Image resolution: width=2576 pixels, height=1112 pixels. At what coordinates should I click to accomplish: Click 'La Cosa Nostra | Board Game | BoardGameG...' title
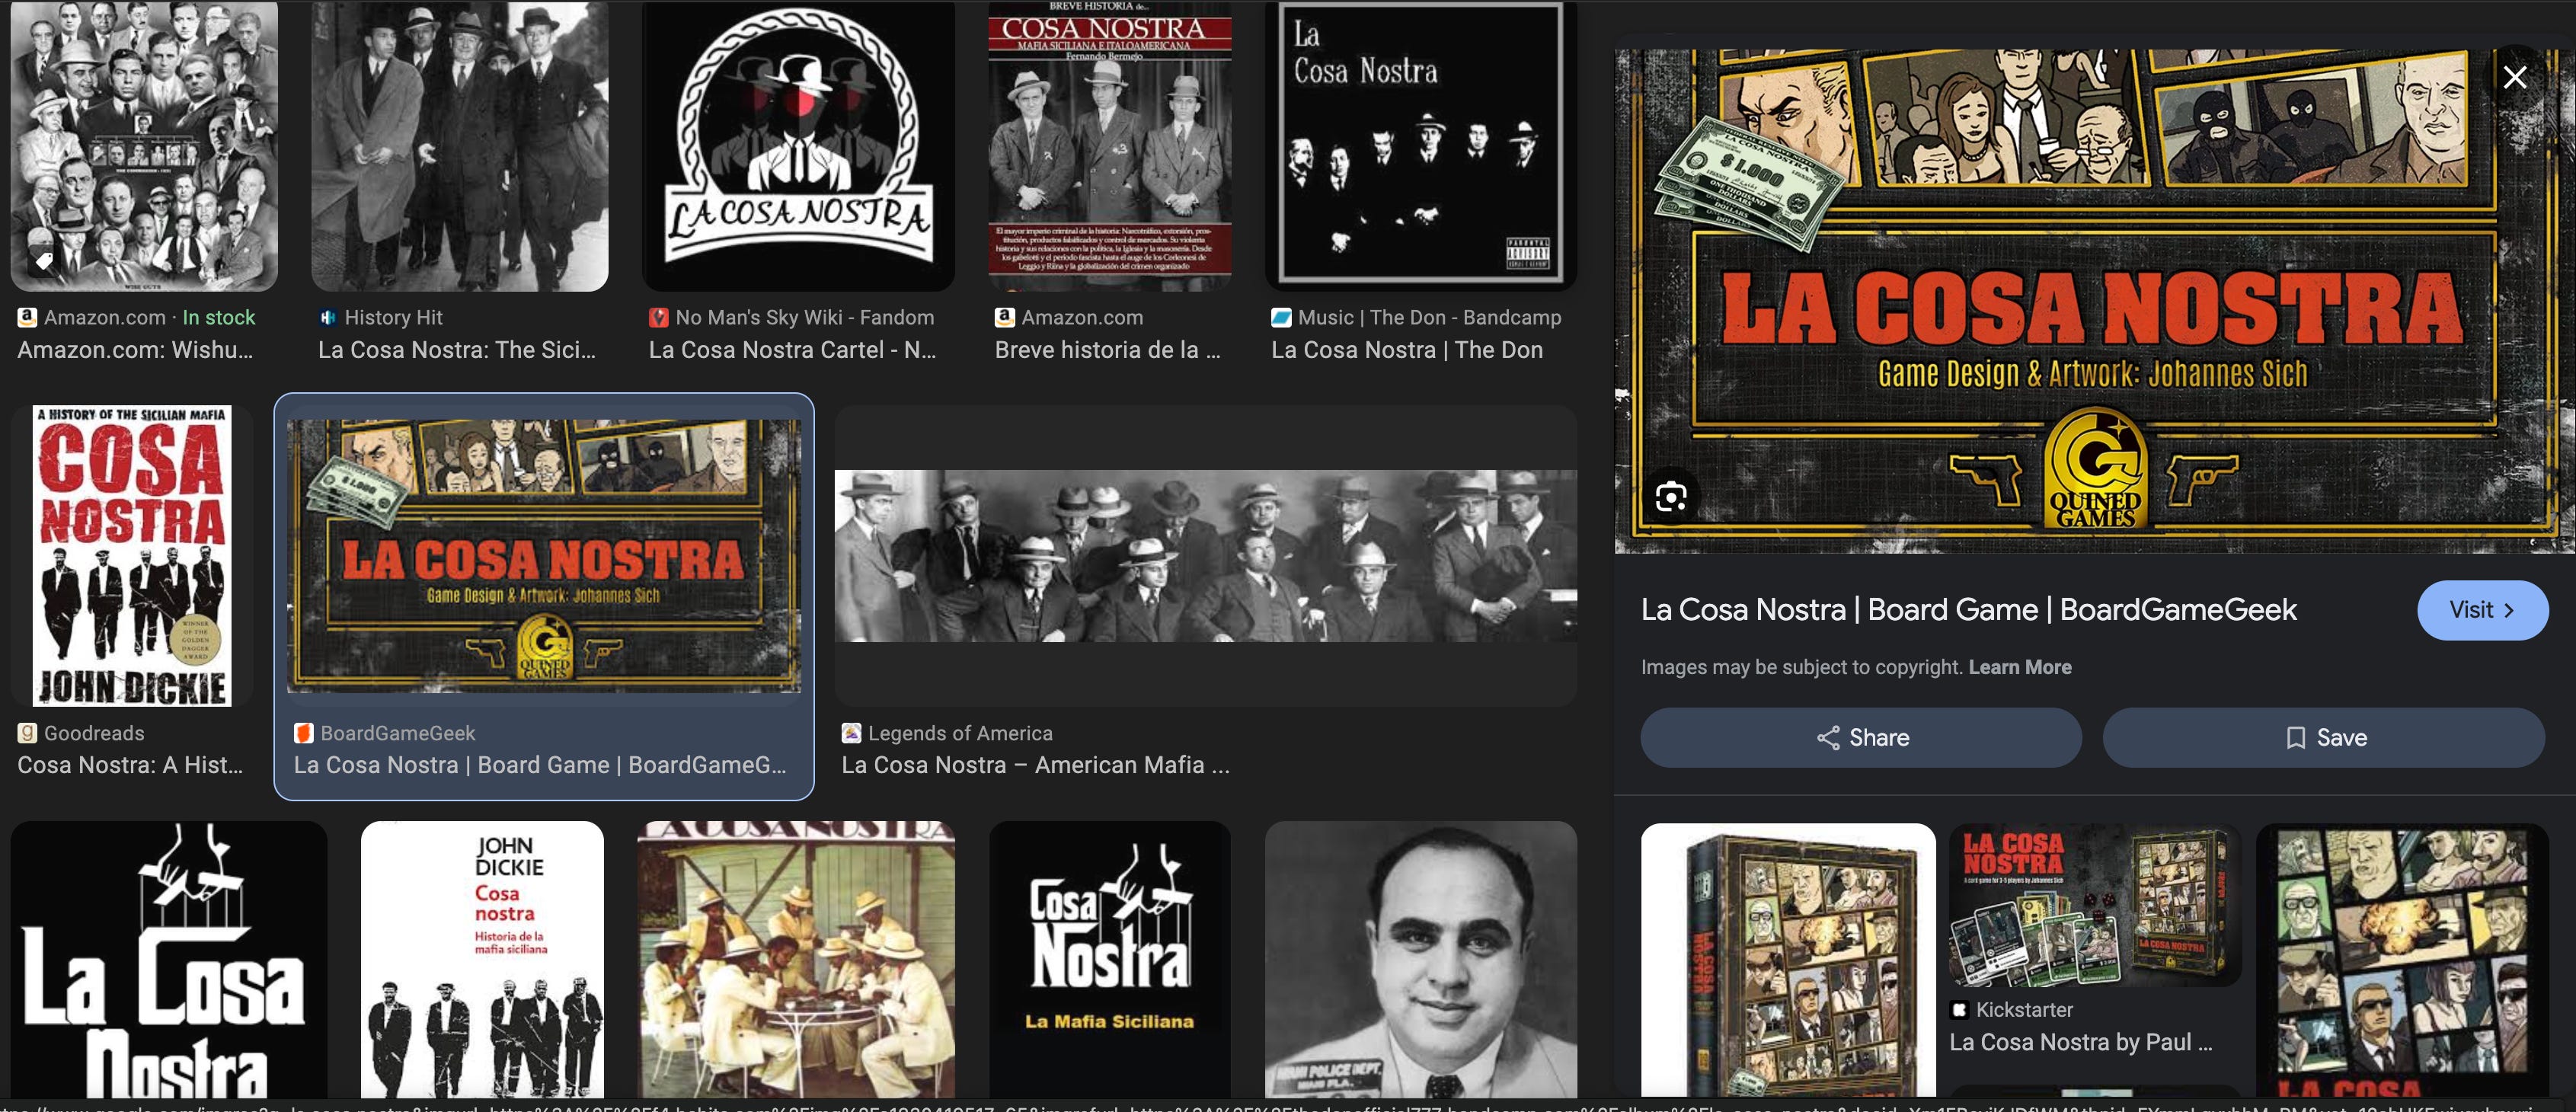point(540,765)
